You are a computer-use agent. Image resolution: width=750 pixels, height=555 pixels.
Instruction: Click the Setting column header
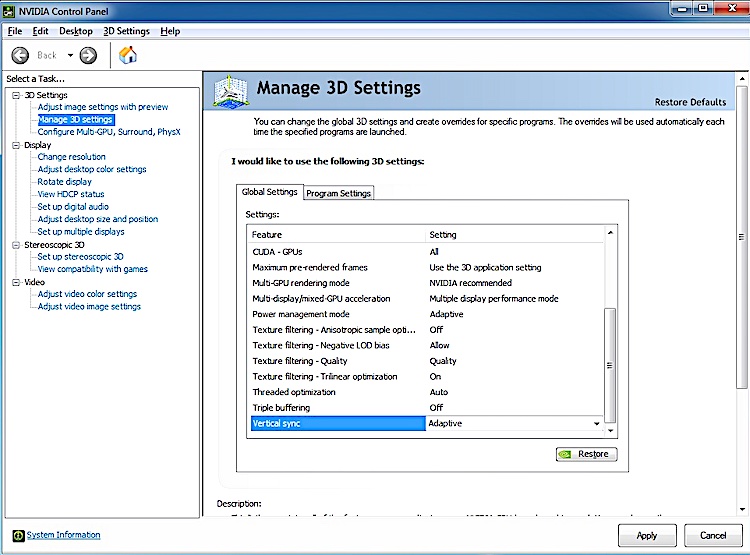[515, 234]
